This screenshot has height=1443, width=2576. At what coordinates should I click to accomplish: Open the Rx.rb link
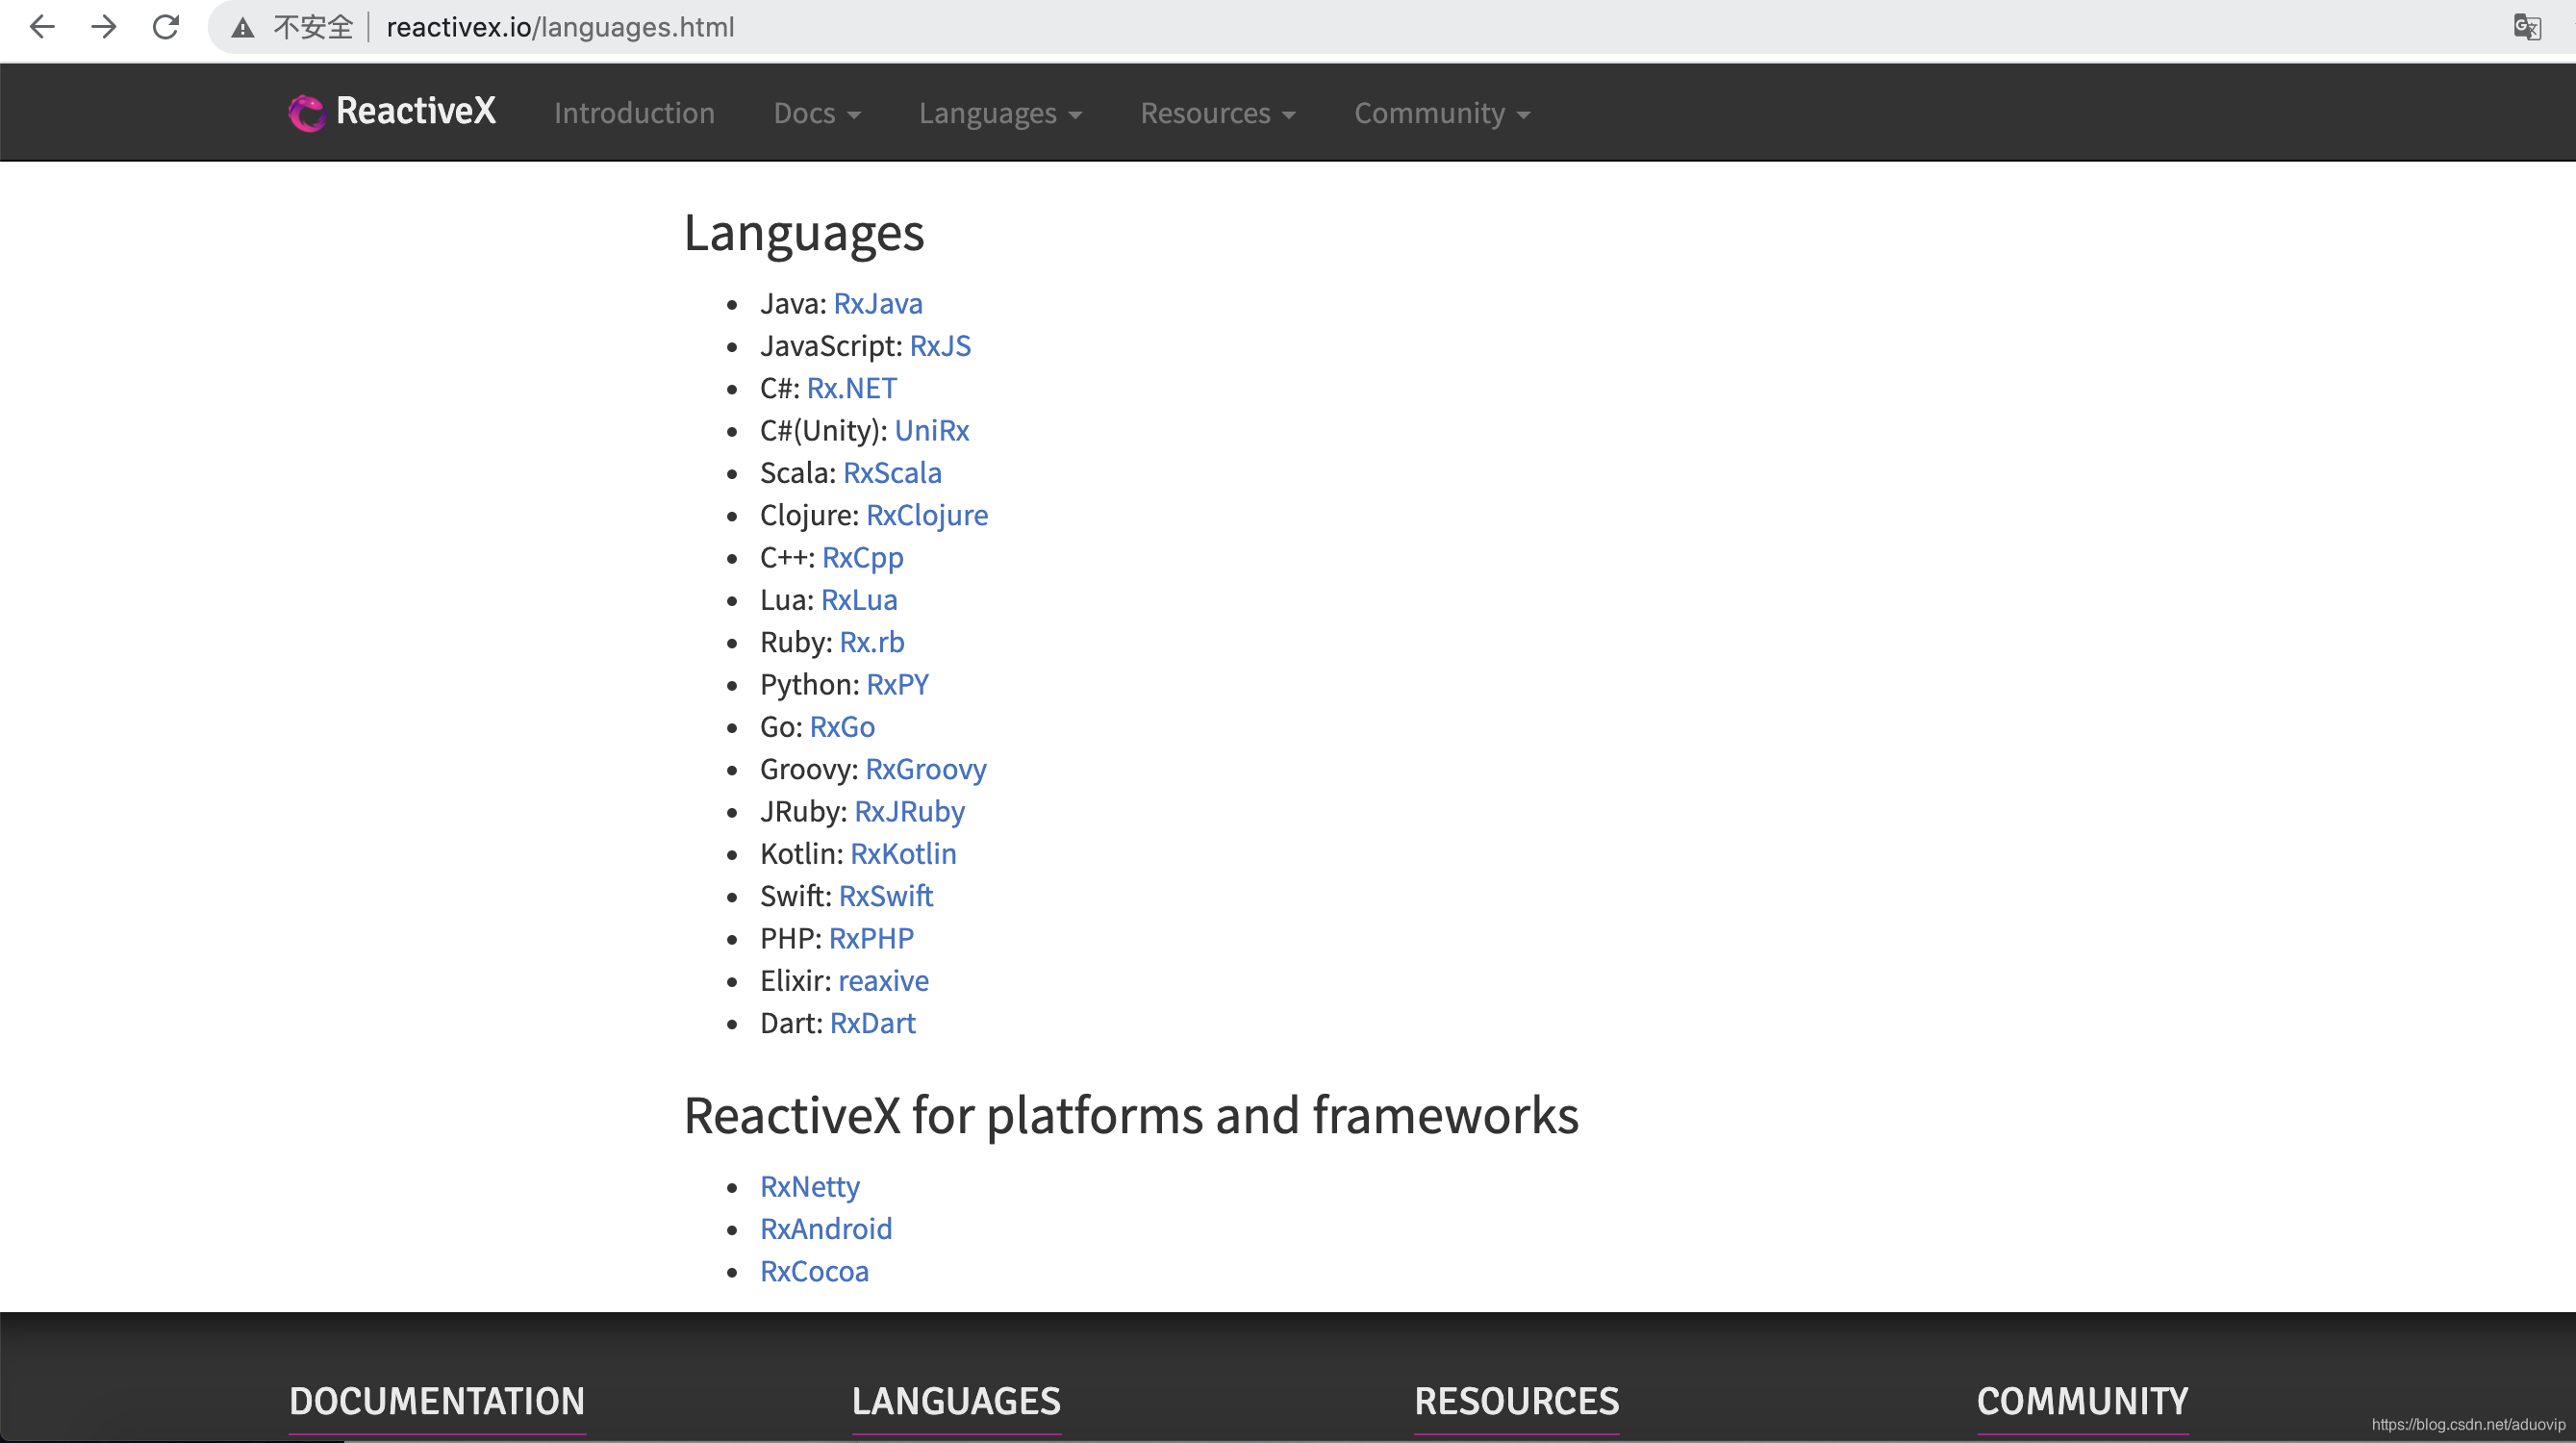coord(872,642)
